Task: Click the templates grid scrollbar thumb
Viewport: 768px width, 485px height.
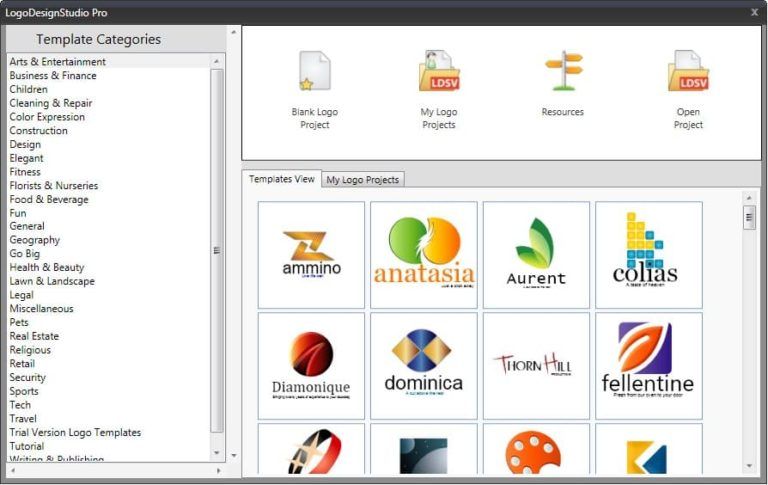Action: [749, 218]
